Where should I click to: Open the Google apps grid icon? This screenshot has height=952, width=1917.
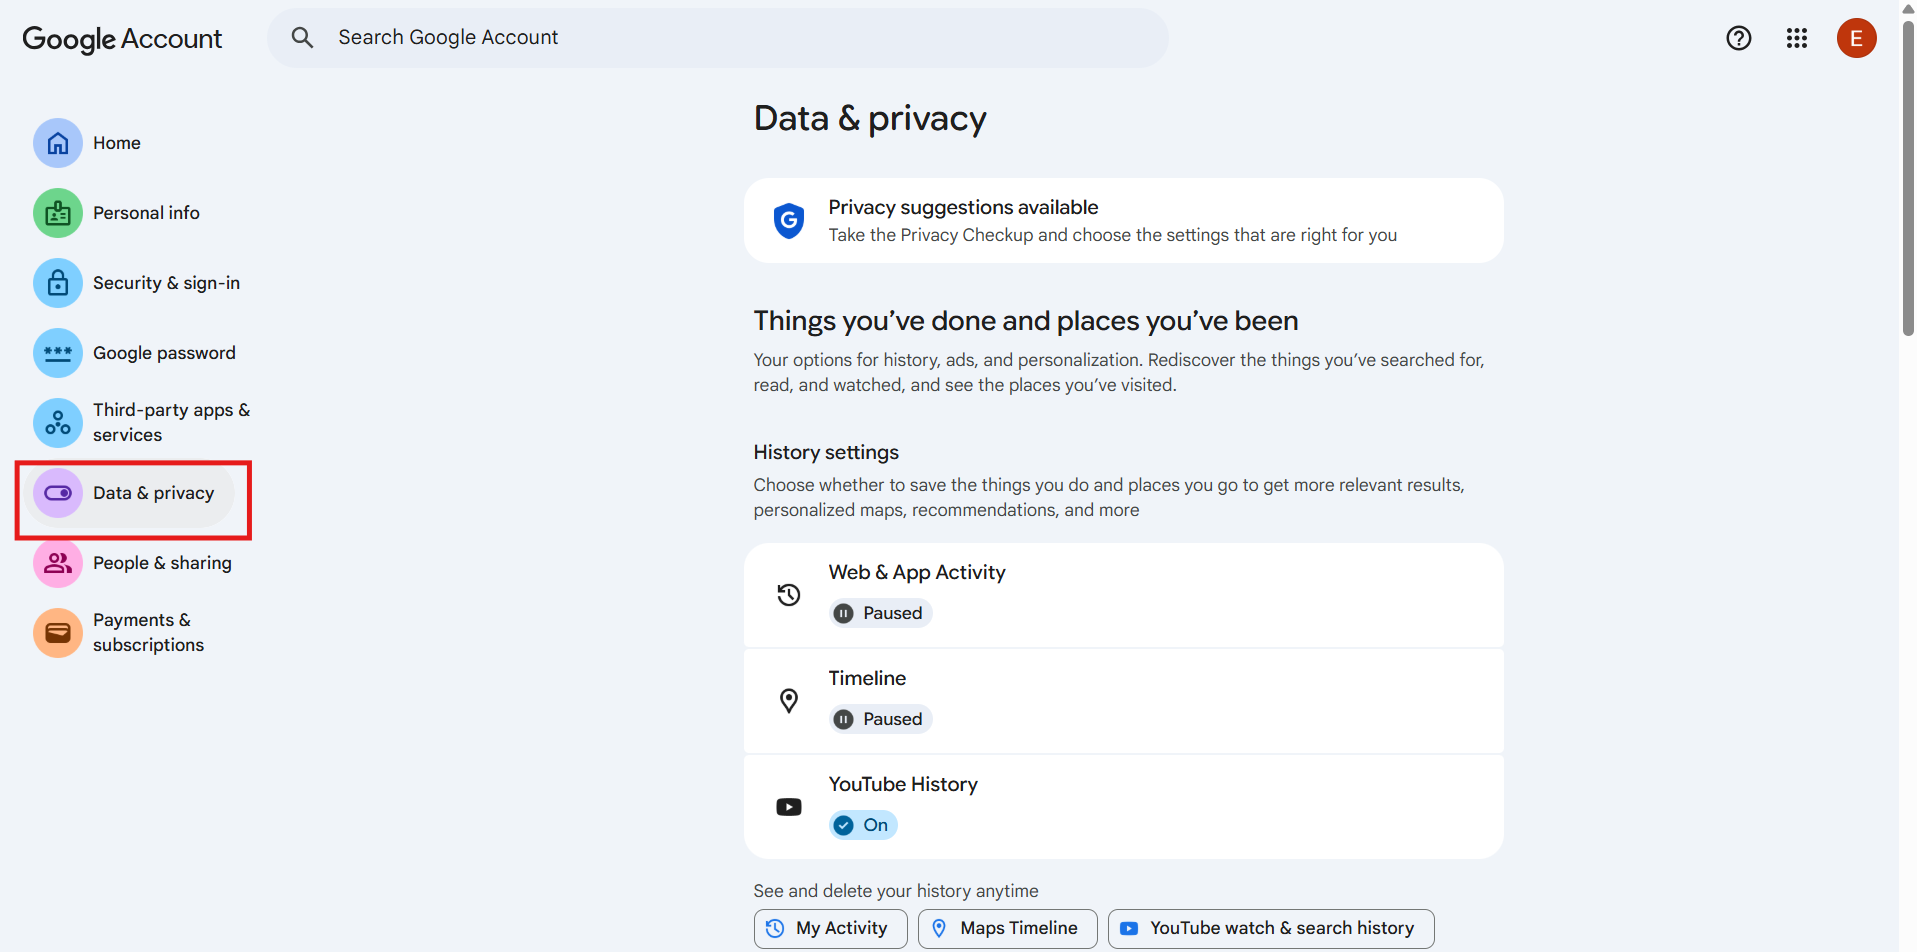[x=1796, y=38]
